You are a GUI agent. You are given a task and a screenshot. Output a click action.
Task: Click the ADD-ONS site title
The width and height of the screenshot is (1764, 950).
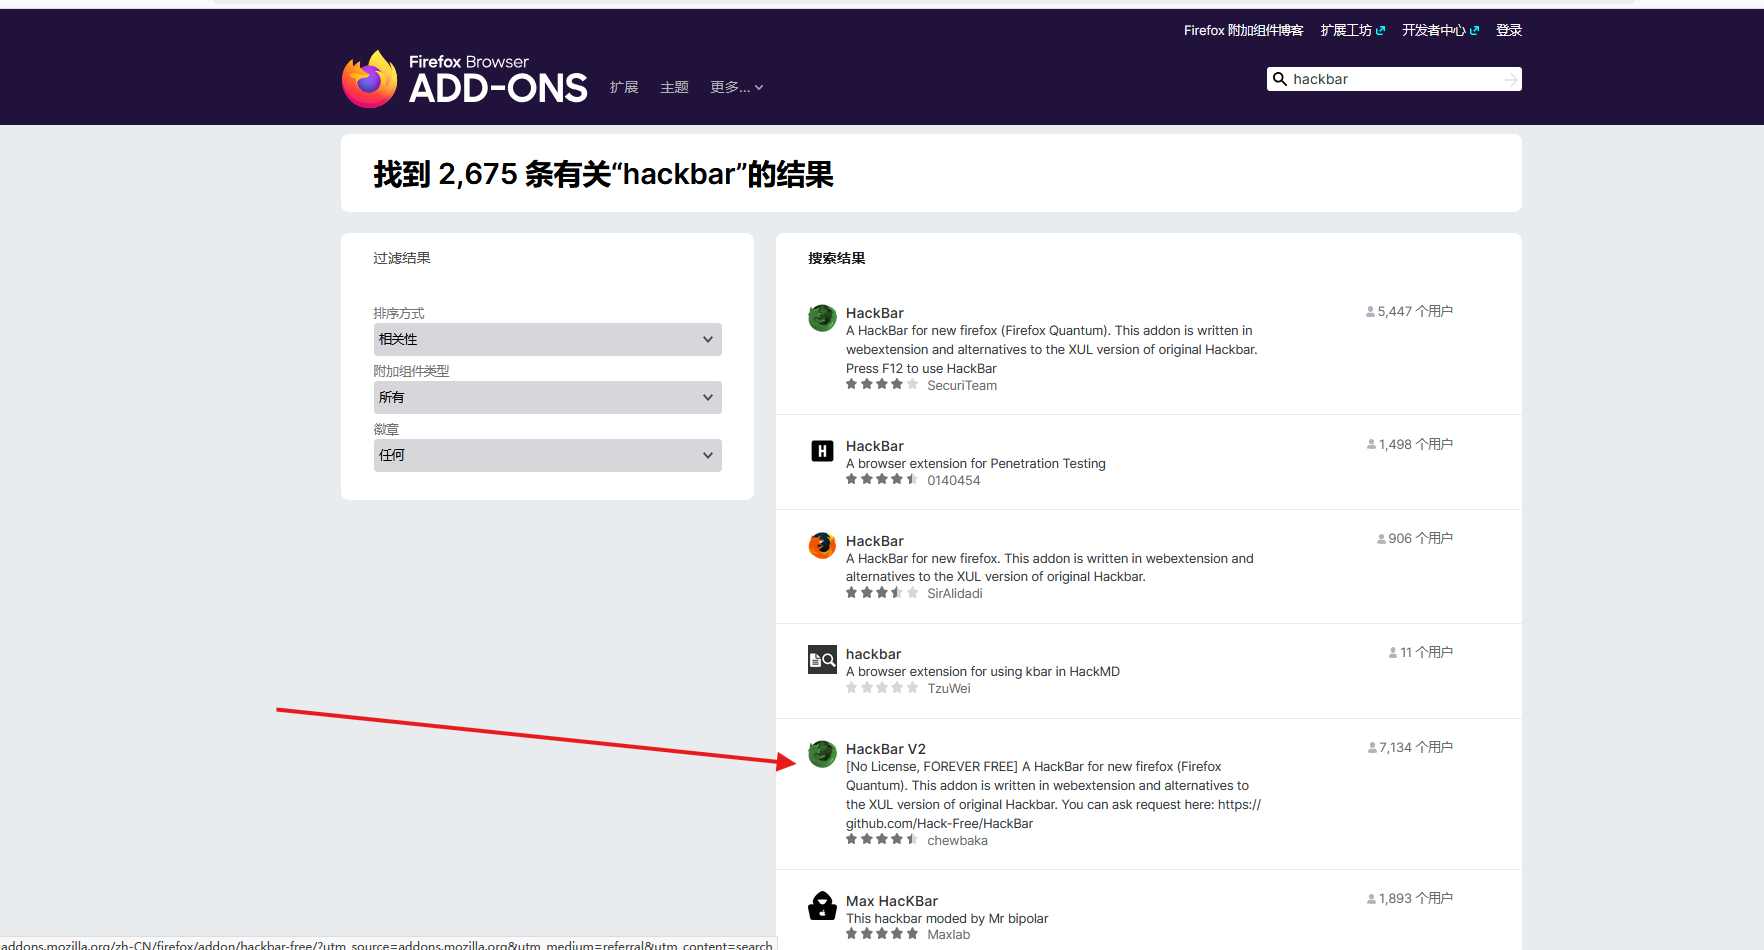point(498,89)
